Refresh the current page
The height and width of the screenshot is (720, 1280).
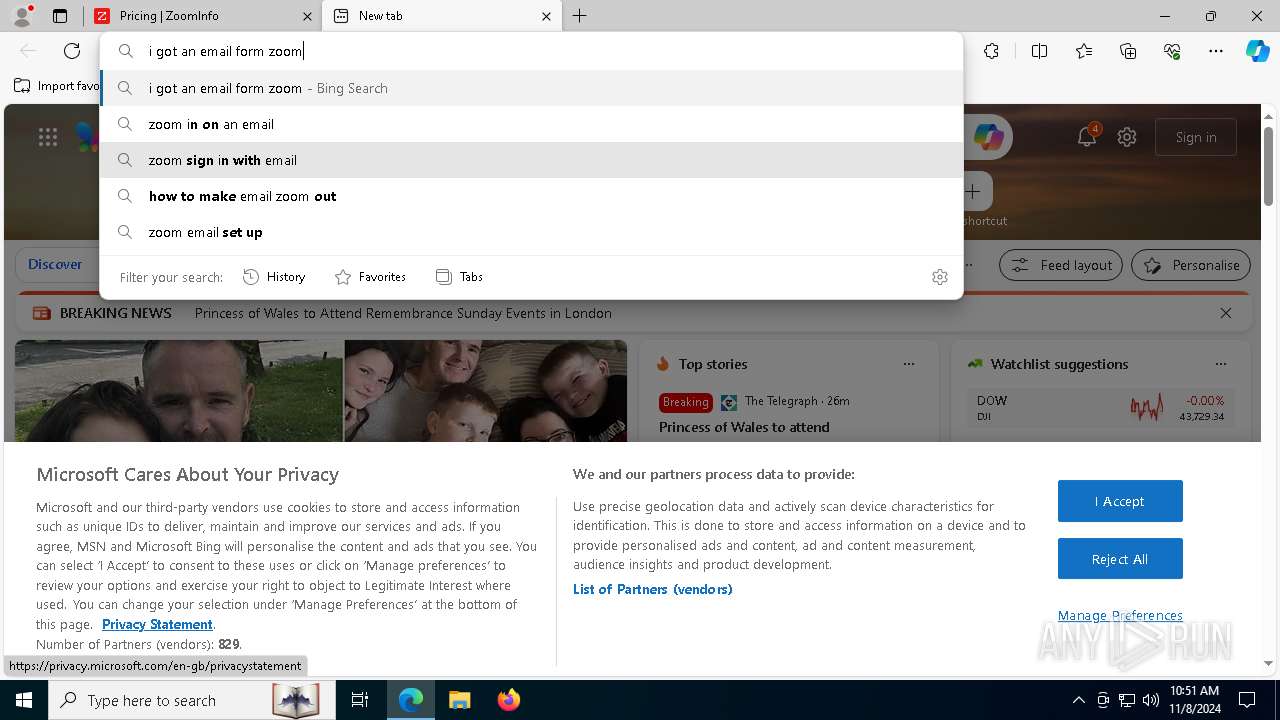pyautogui.click(x=72, y=51)
